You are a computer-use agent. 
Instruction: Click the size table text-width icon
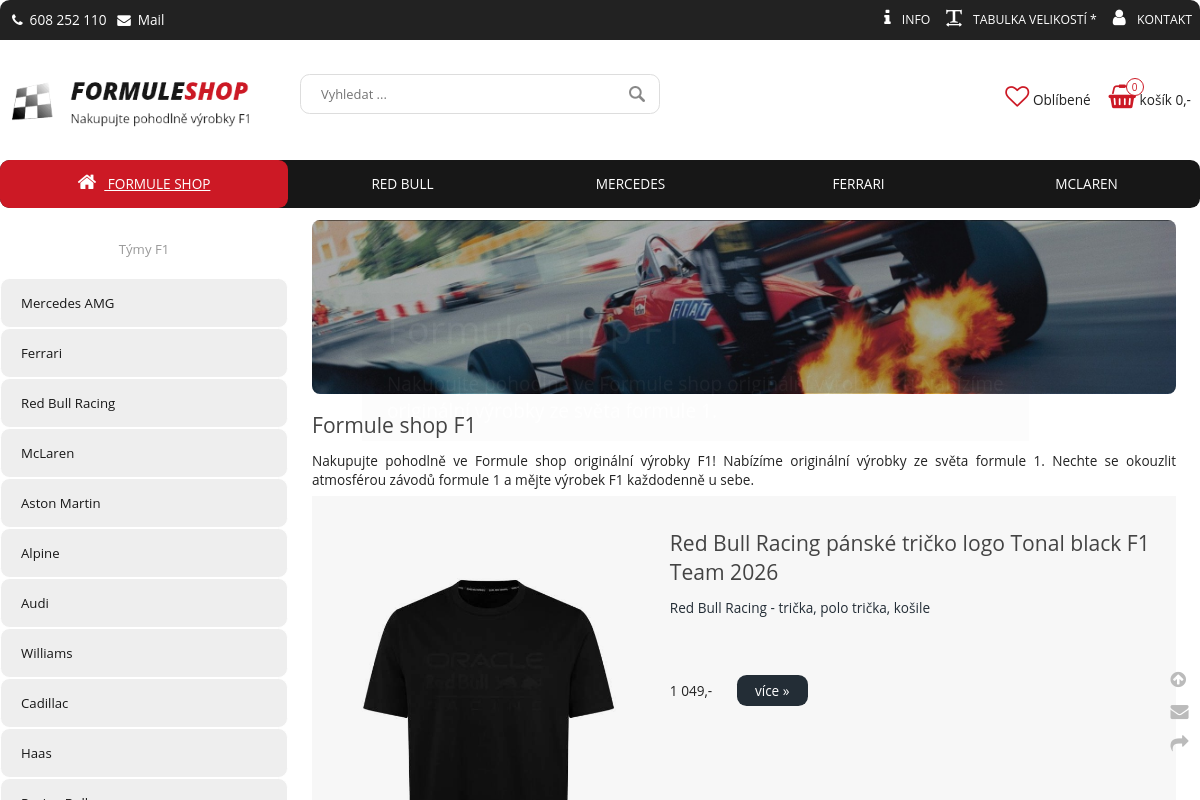coord(954,18)
